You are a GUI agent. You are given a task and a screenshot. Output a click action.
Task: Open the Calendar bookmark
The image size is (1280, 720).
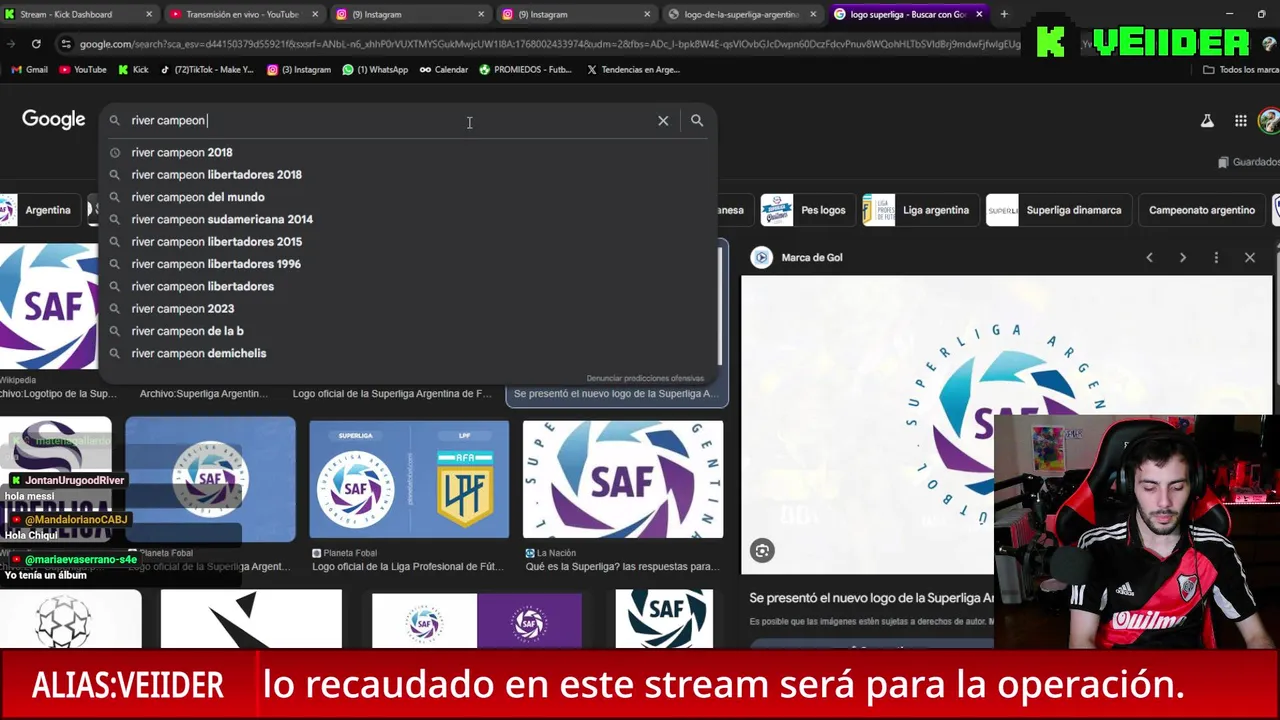pyautogui.click(x=443, y=70)
